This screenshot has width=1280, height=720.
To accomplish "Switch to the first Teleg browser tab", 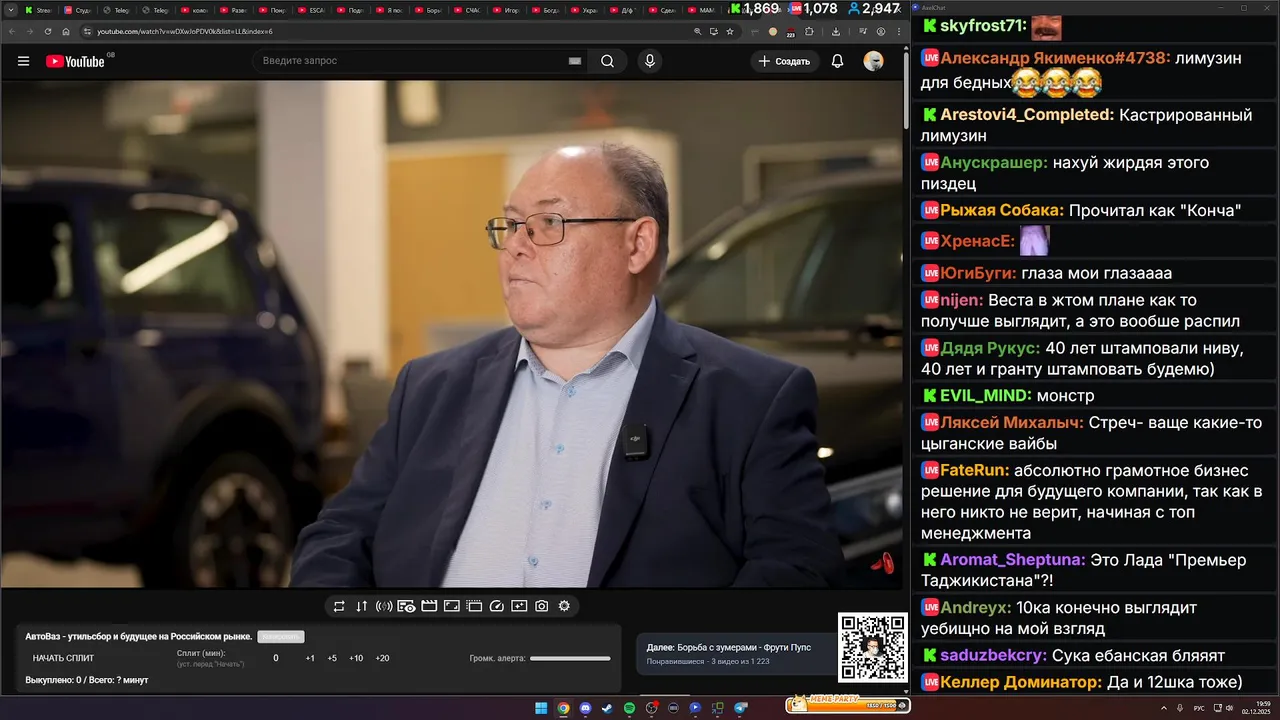I will pyautogui.click(x=117, y=11).
